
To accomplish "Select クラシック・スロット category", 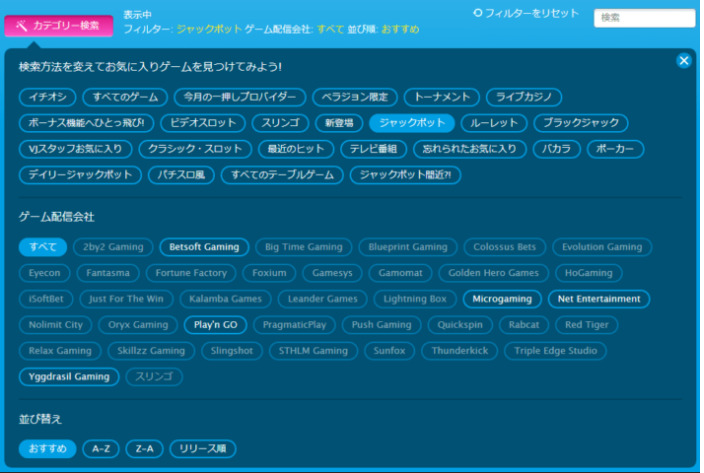I will pyautogui.click(x=195, y=149).
